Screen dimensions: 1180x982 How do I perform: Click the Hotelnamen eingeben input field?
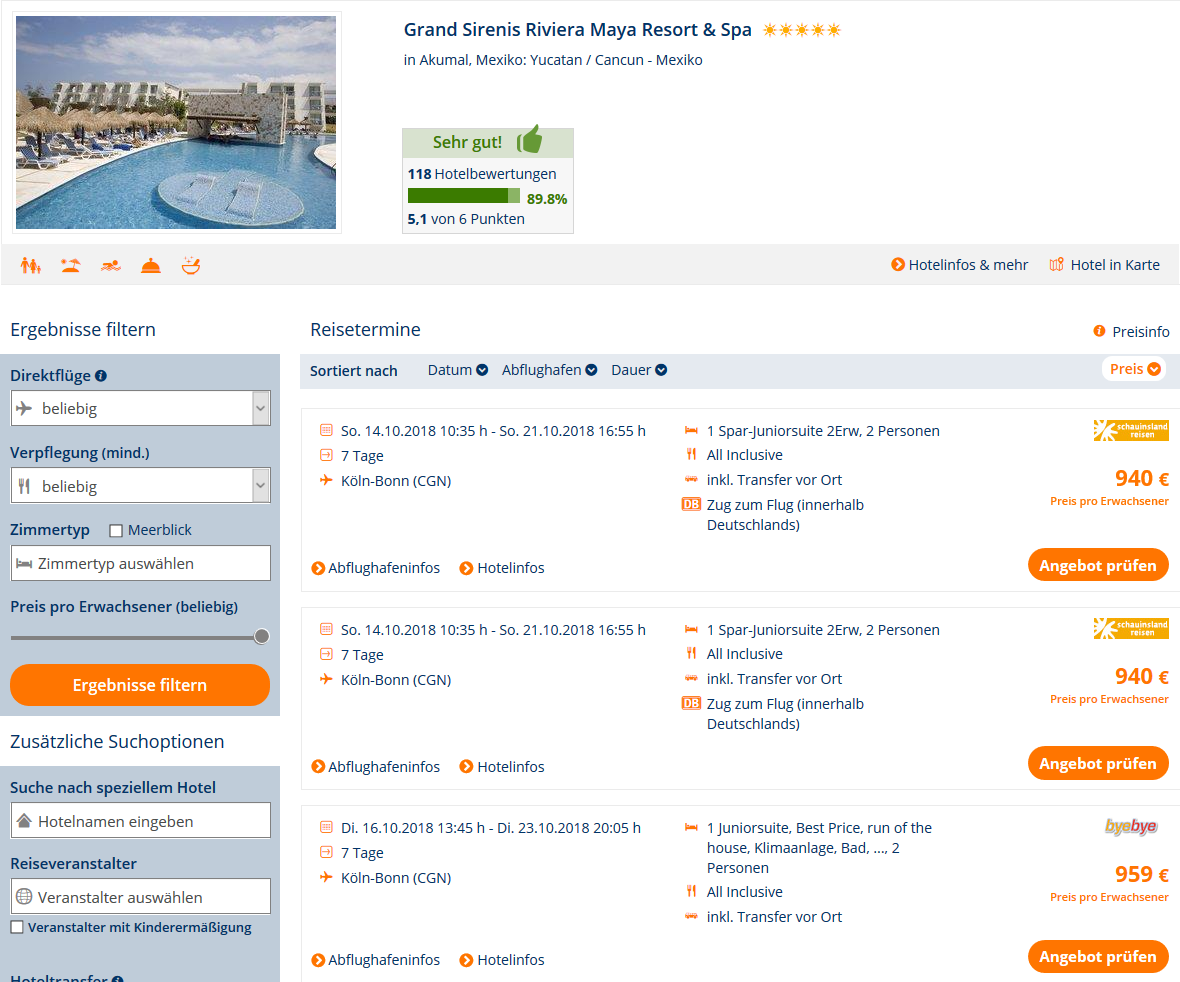[x=141, y=820]
